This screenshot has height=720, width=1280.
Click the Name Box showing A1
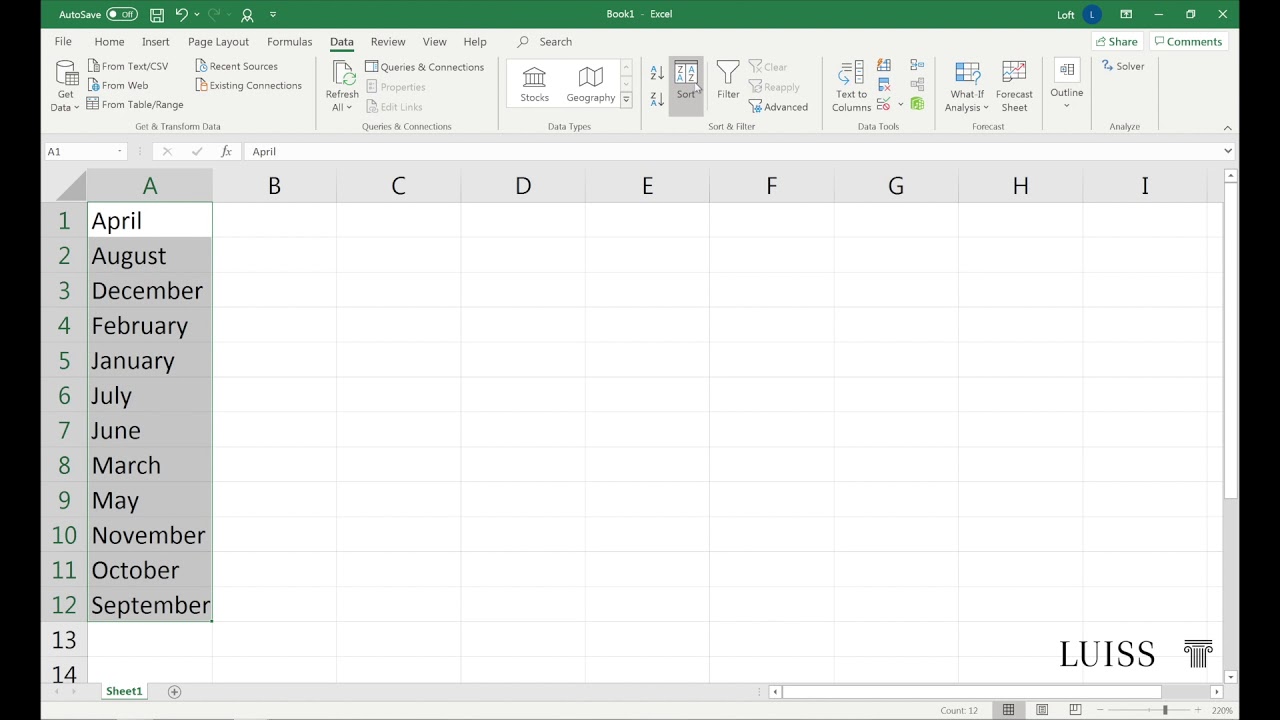[x=80, y=152]
